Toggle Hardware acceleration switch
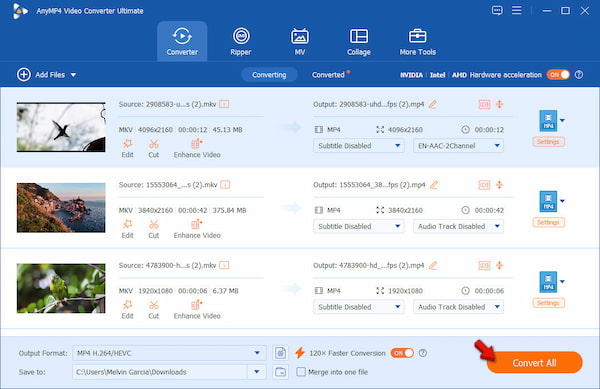600x389 pixels. pyautogui.click(x=558, y=75)
